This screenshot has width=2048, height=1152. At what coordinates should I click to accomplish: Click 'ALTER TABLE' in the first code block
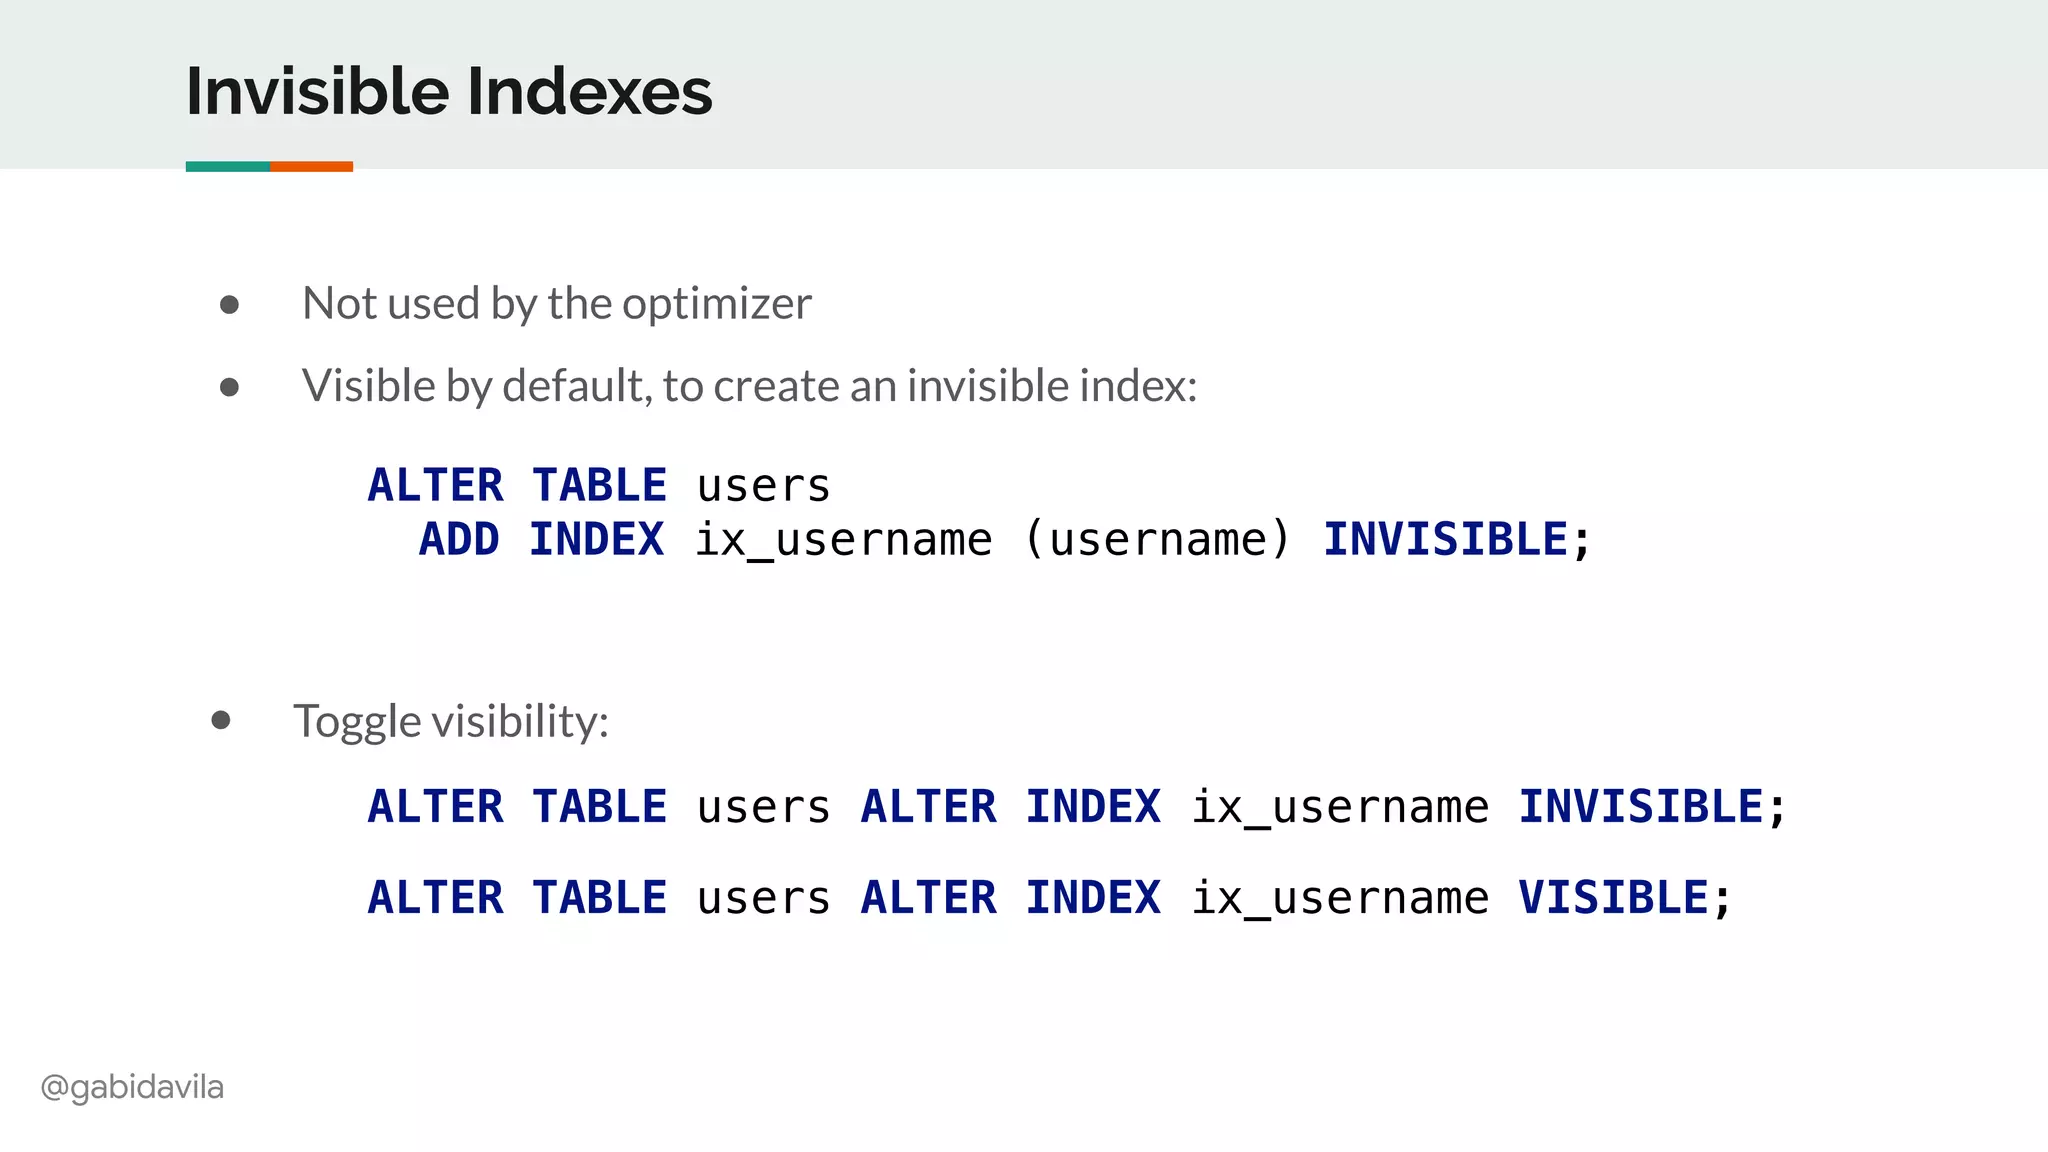(x=517, y=486)
